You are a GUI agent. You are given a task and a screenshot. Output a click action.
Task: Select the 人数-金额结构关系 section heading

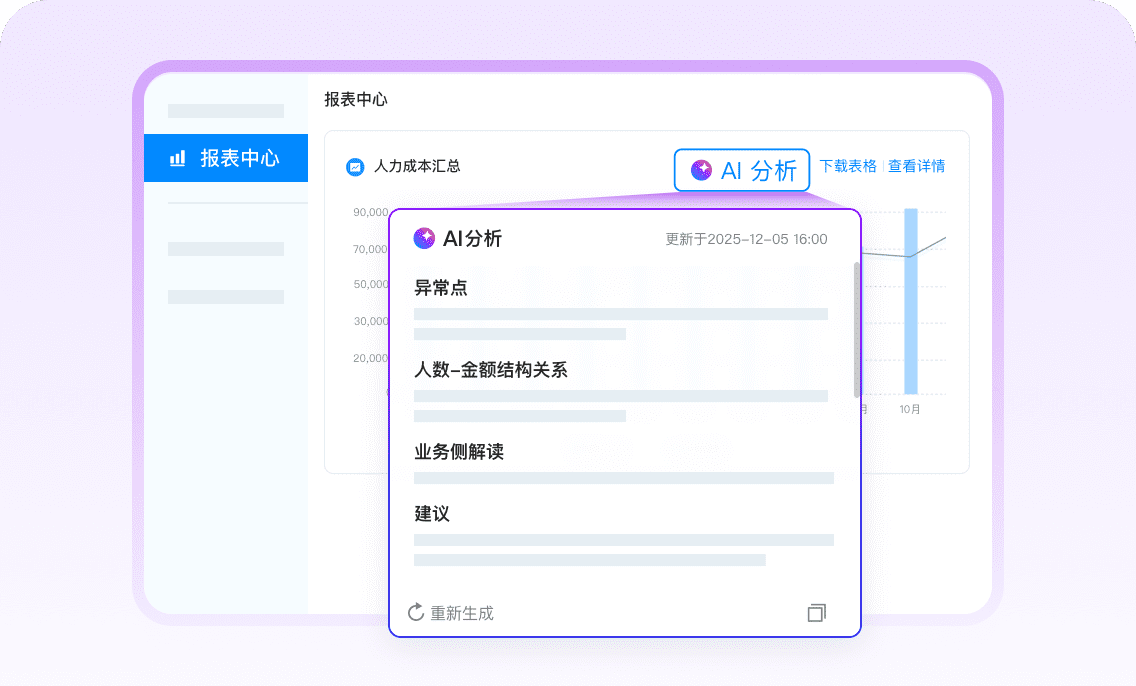tap(491, 370)
